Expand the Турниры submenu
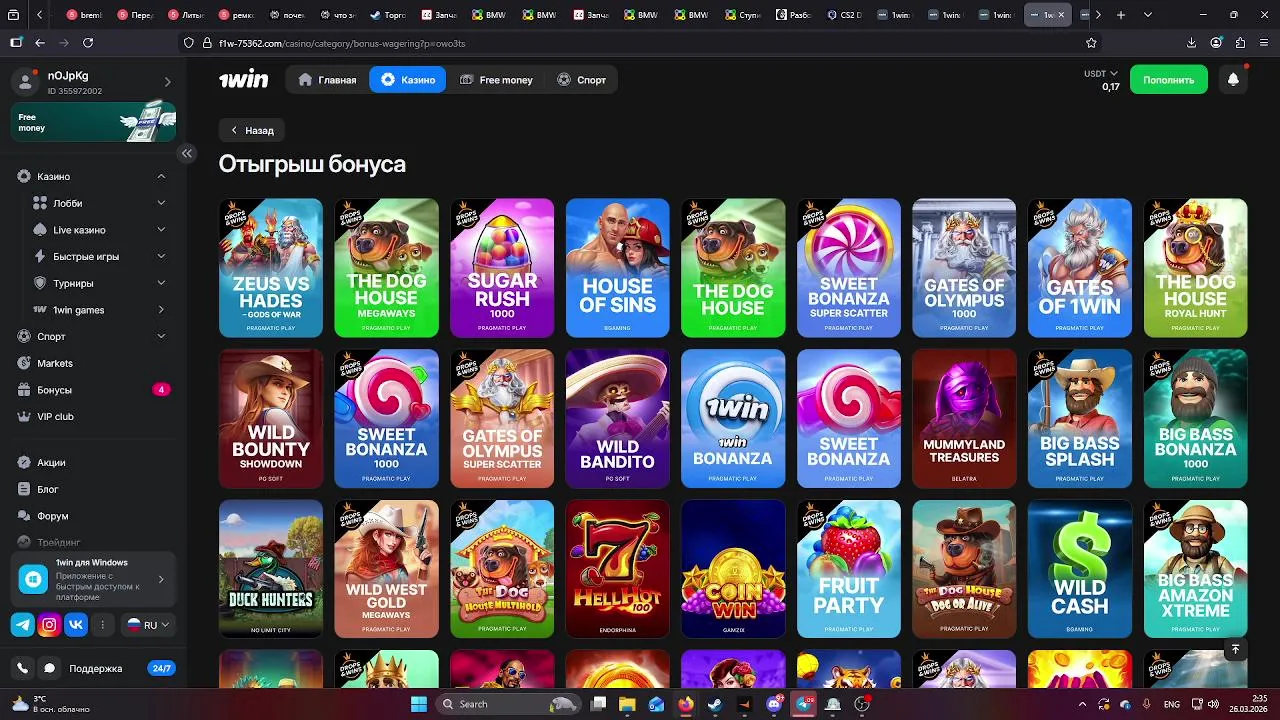Screen dimensions: 1280x720 161,283
